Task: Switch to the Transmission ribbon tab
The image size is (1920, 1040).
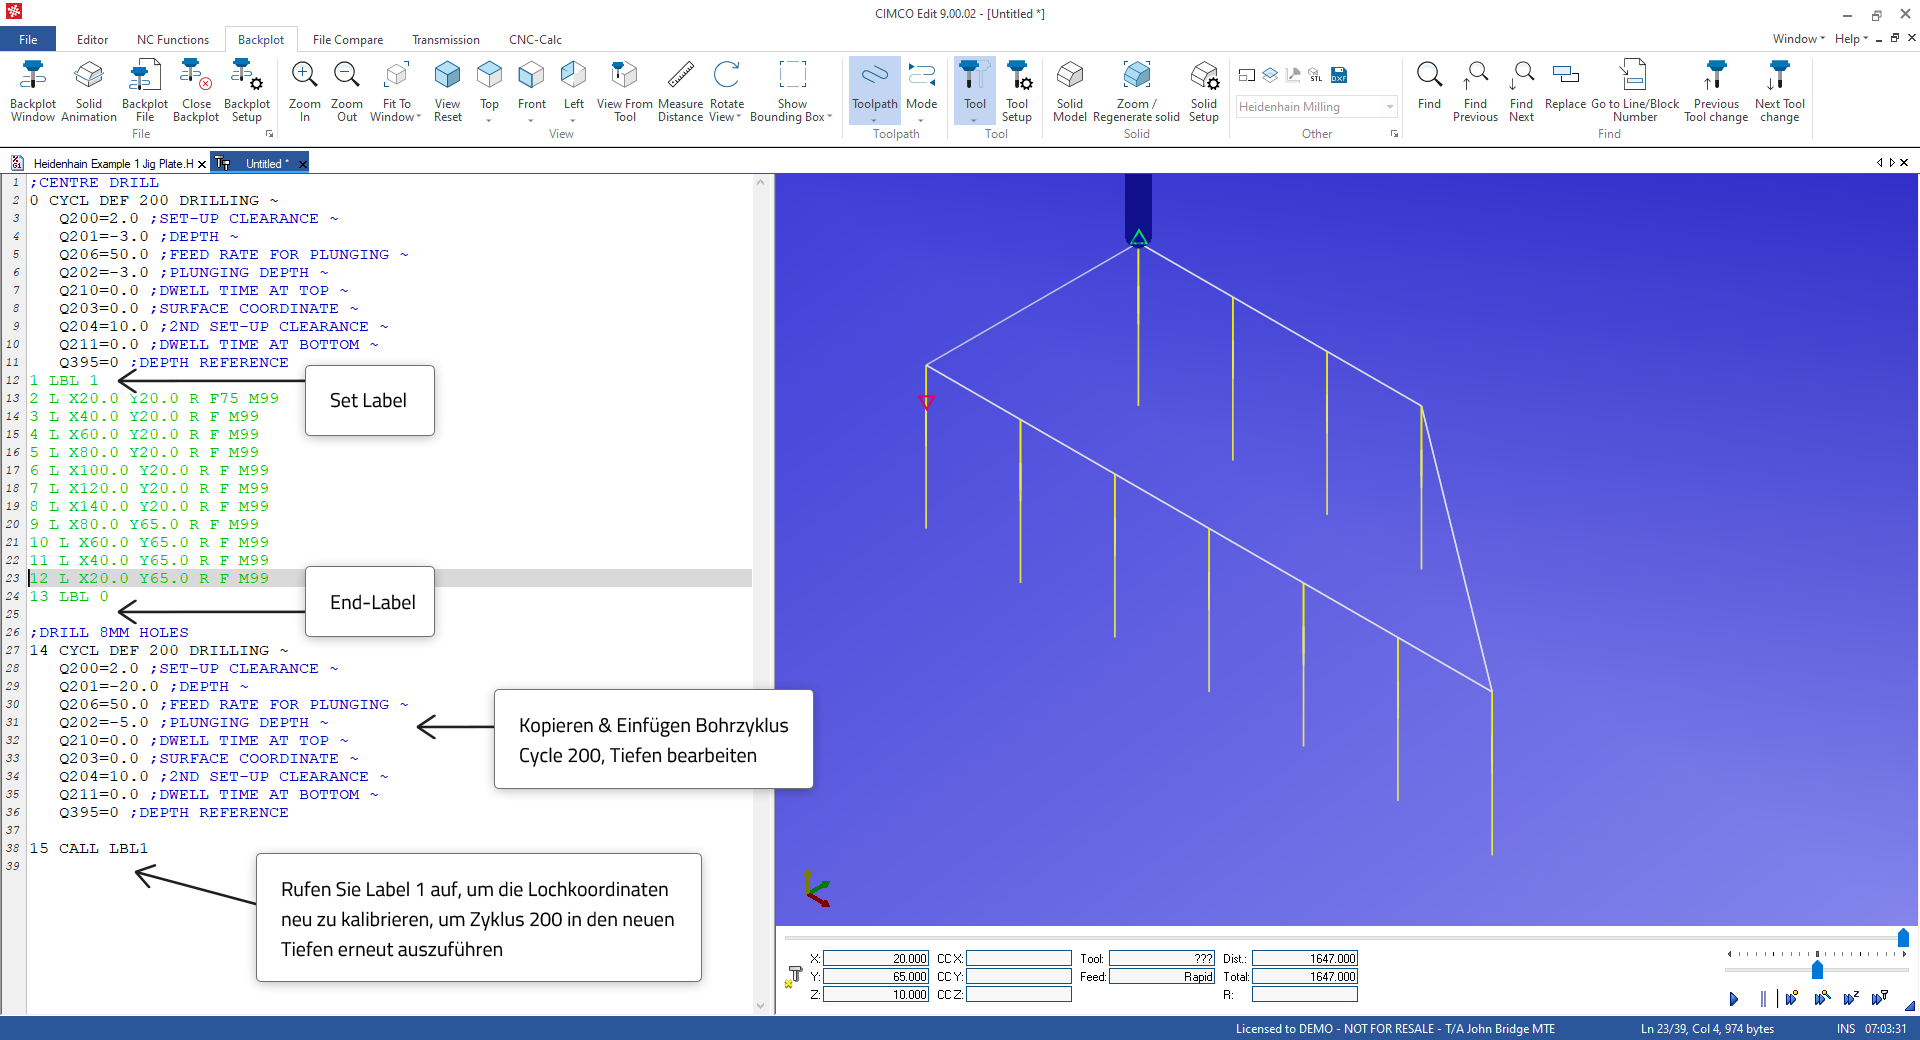Action: pos(446,40)
